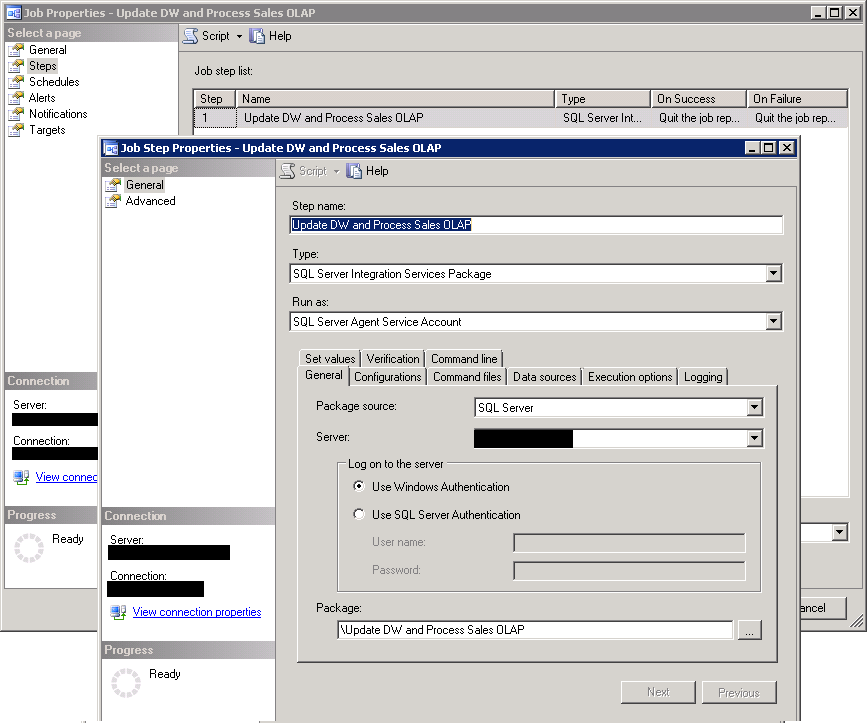Click connection properties icon in Job Step window

click(118, 612)
